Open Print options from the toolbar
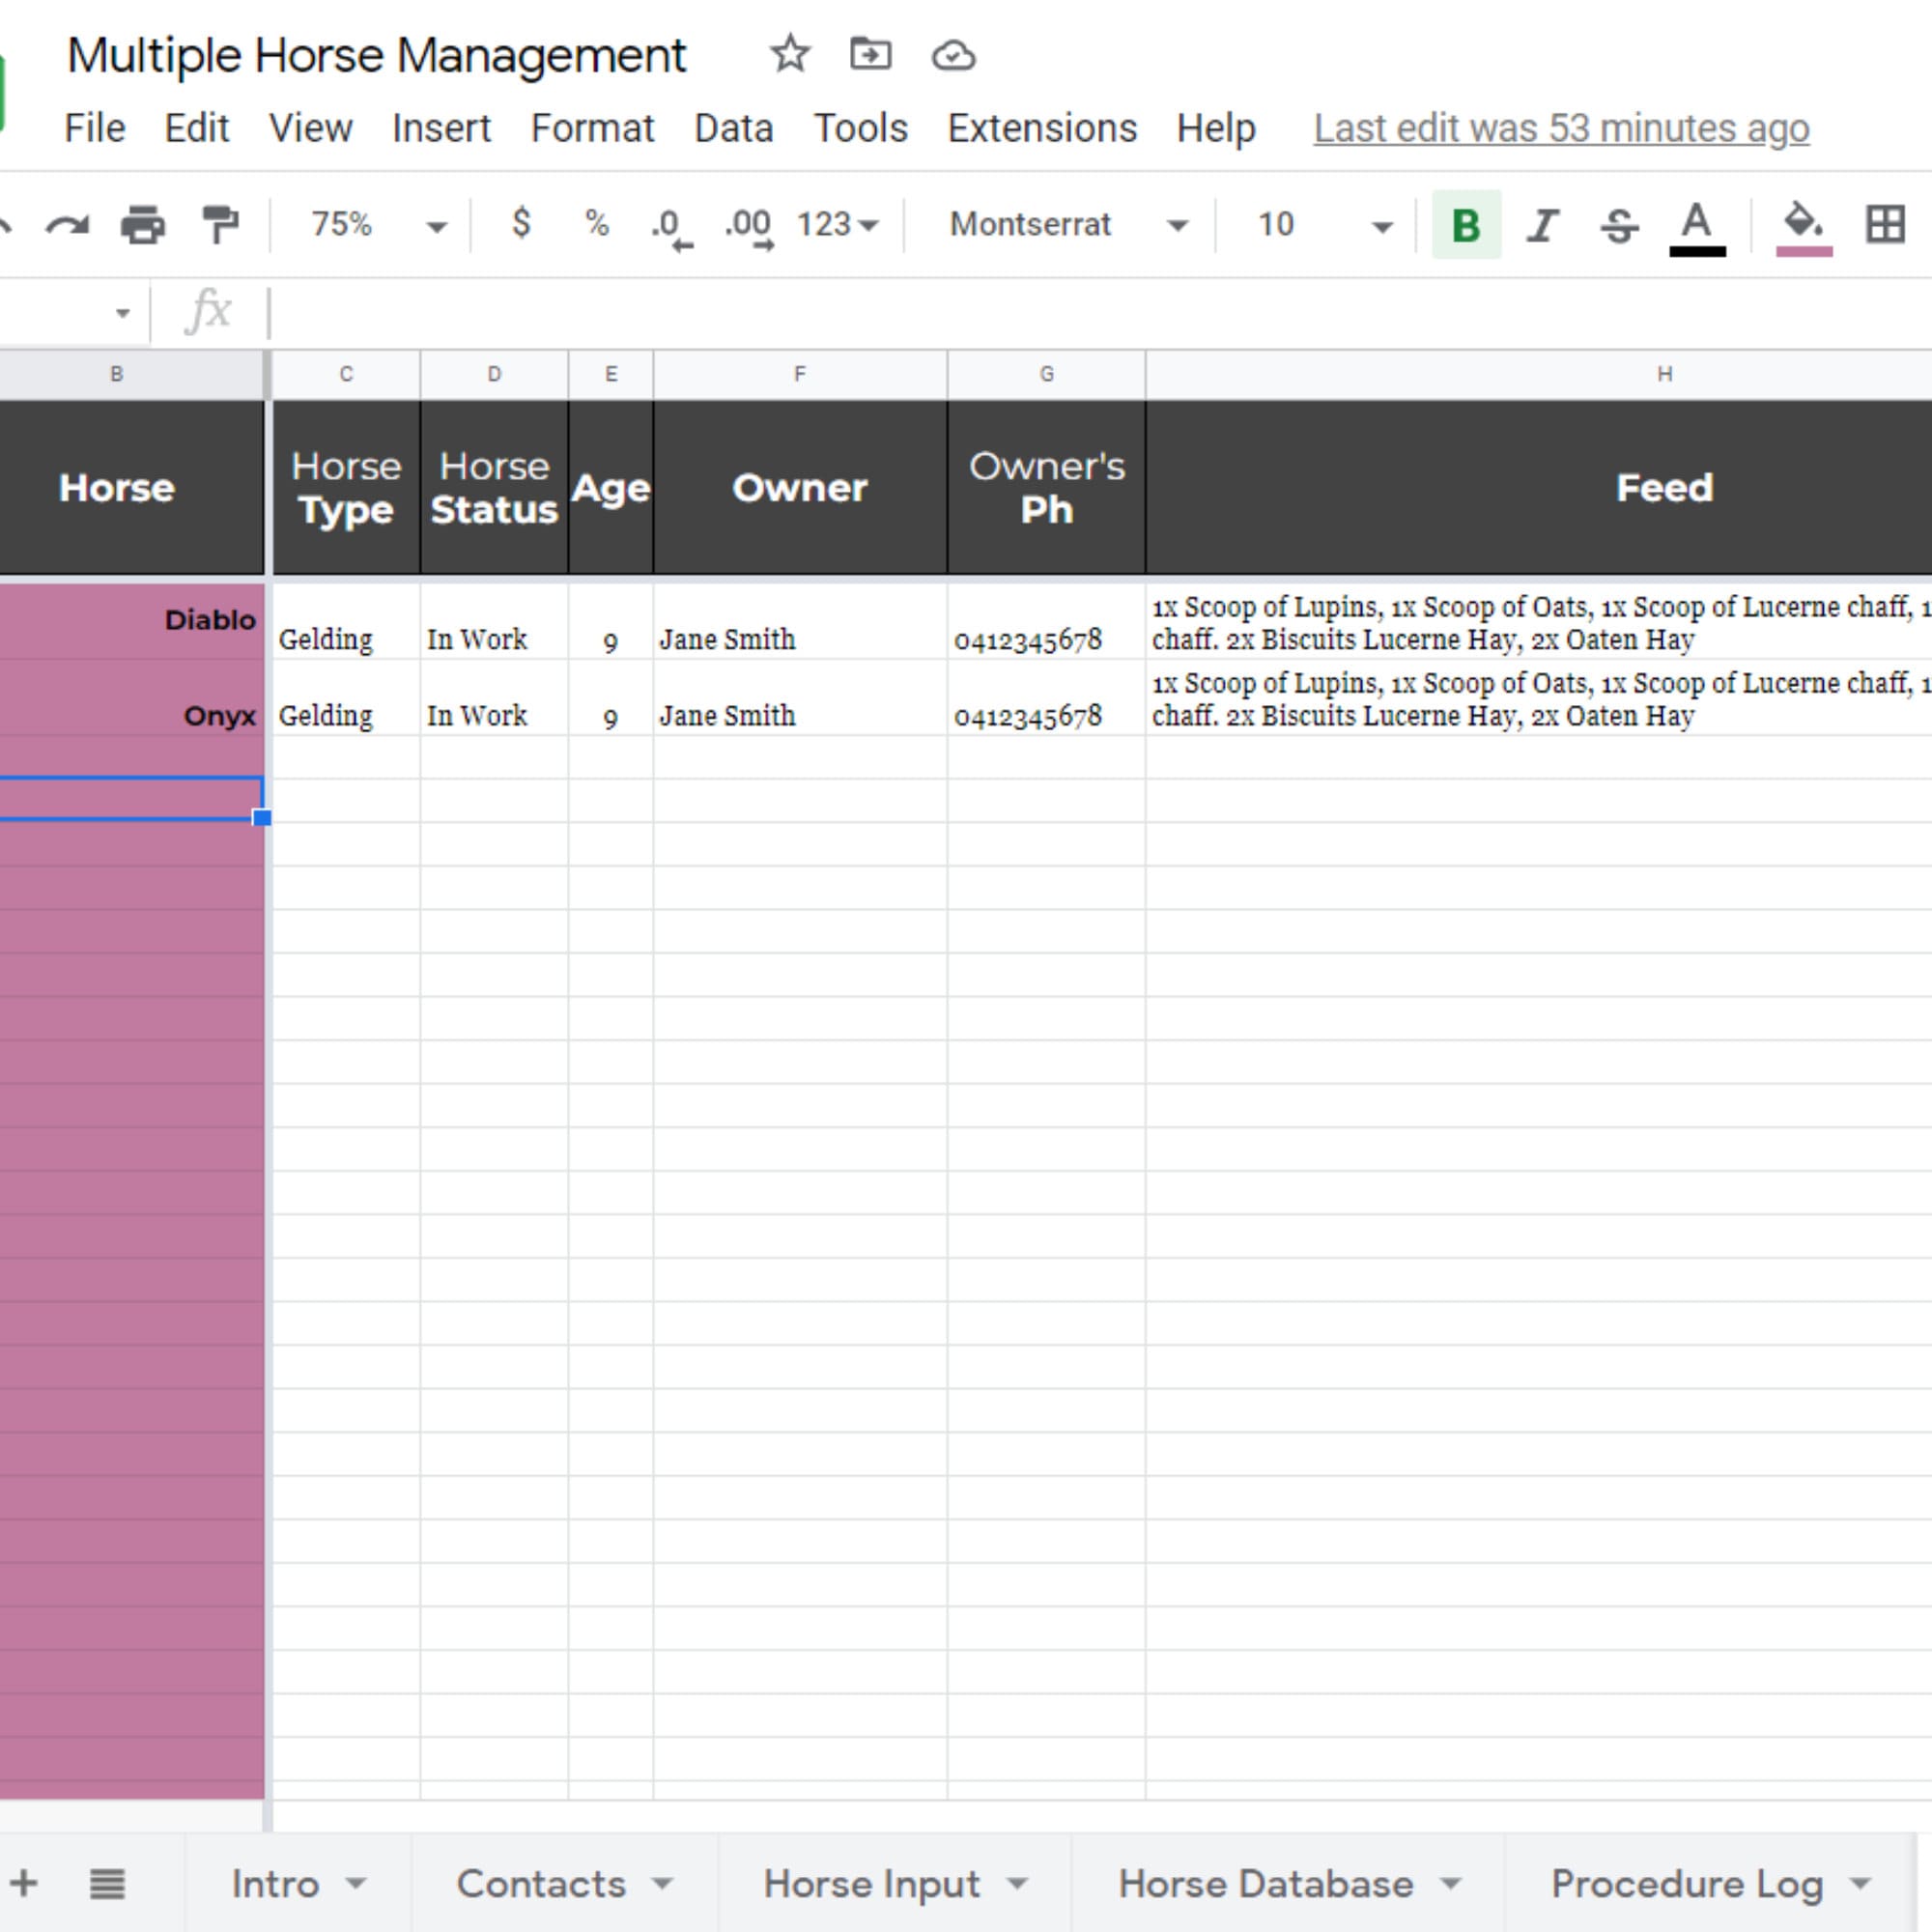This screenshot has height=1932, width=1932. 143,224
